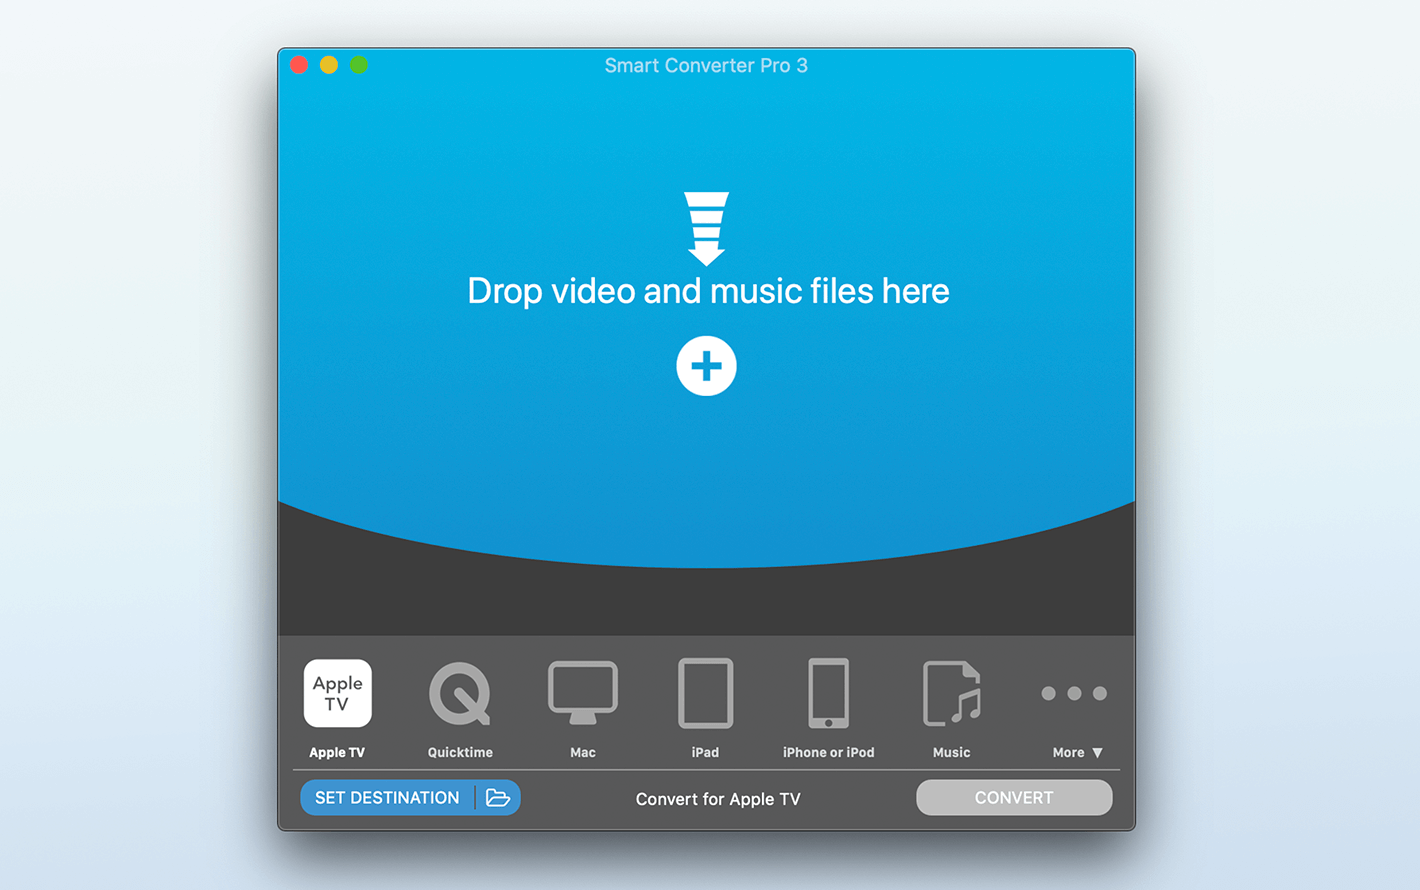Viewport: 1420px width, 890px height.
Task: Click the drop arrow icon
Action: 706,229
